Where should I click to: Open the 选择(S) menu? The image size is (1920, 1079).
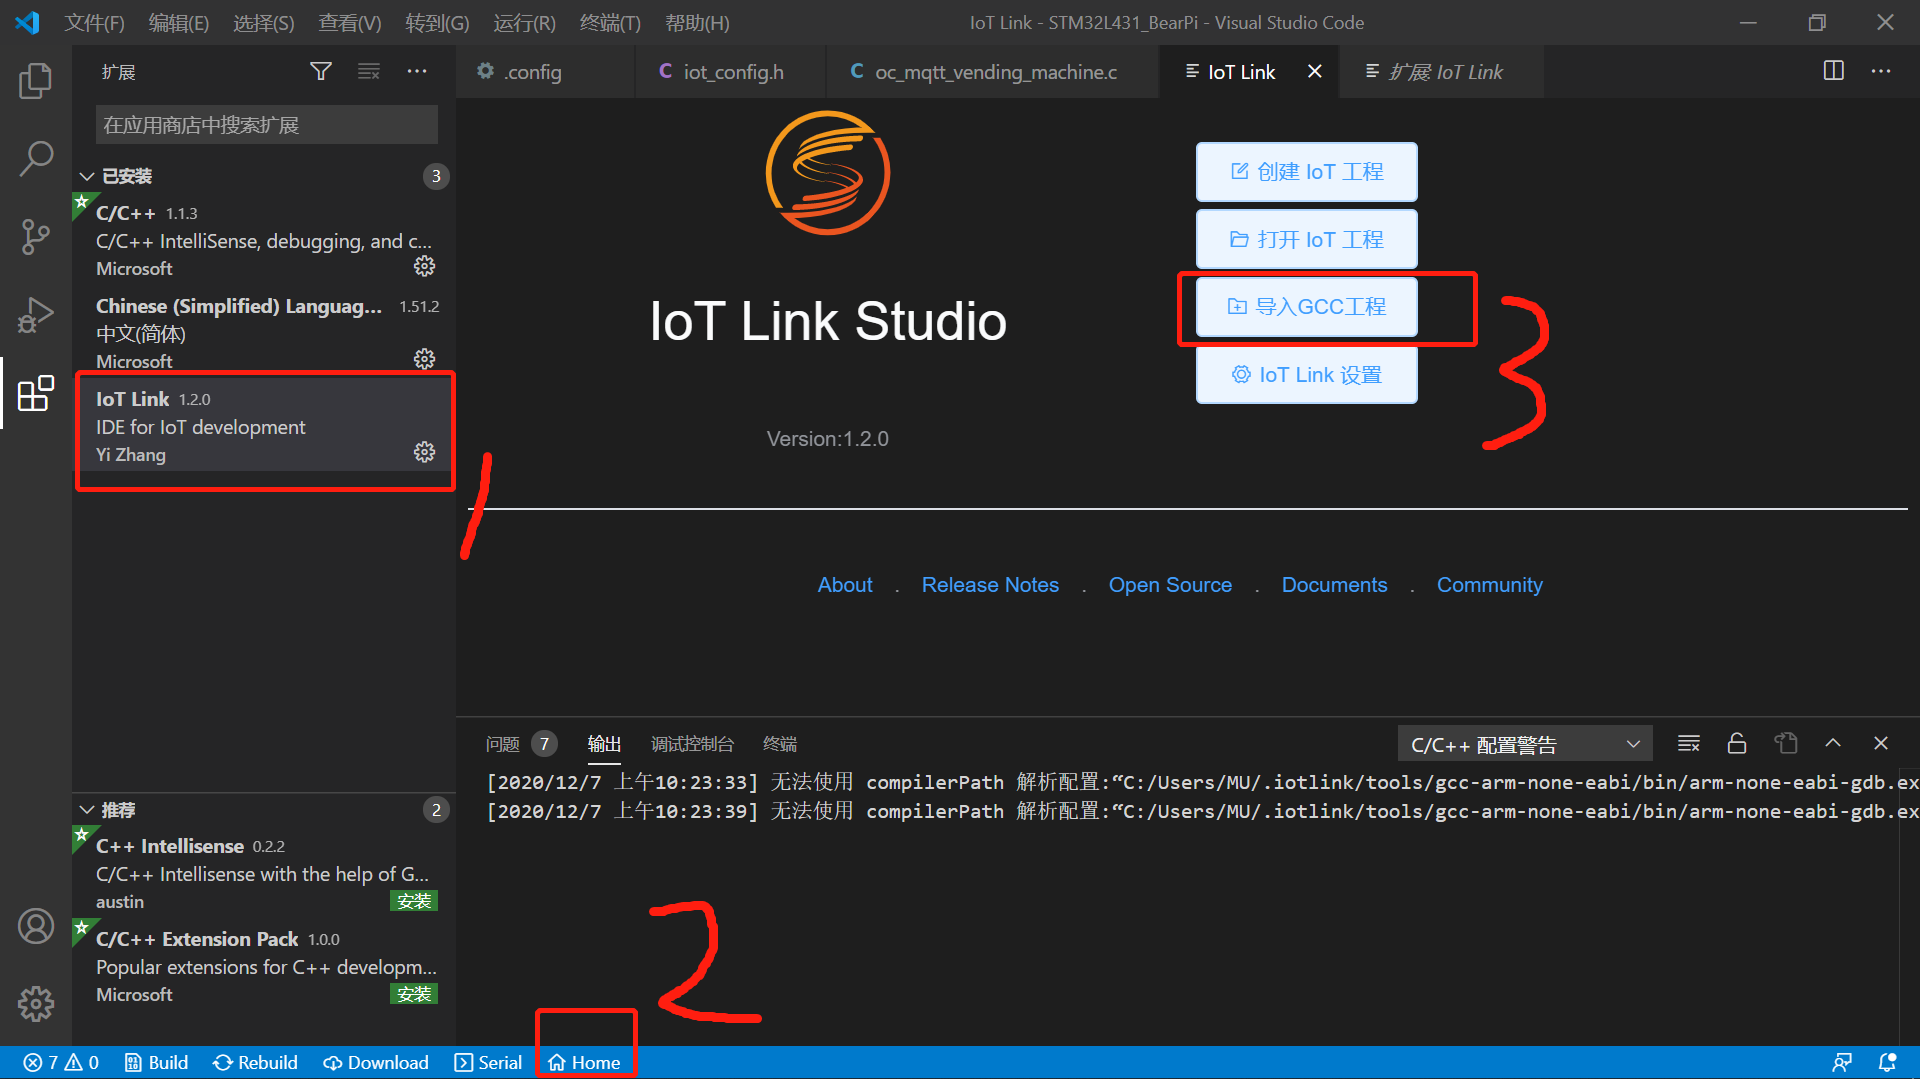(264, 22)
